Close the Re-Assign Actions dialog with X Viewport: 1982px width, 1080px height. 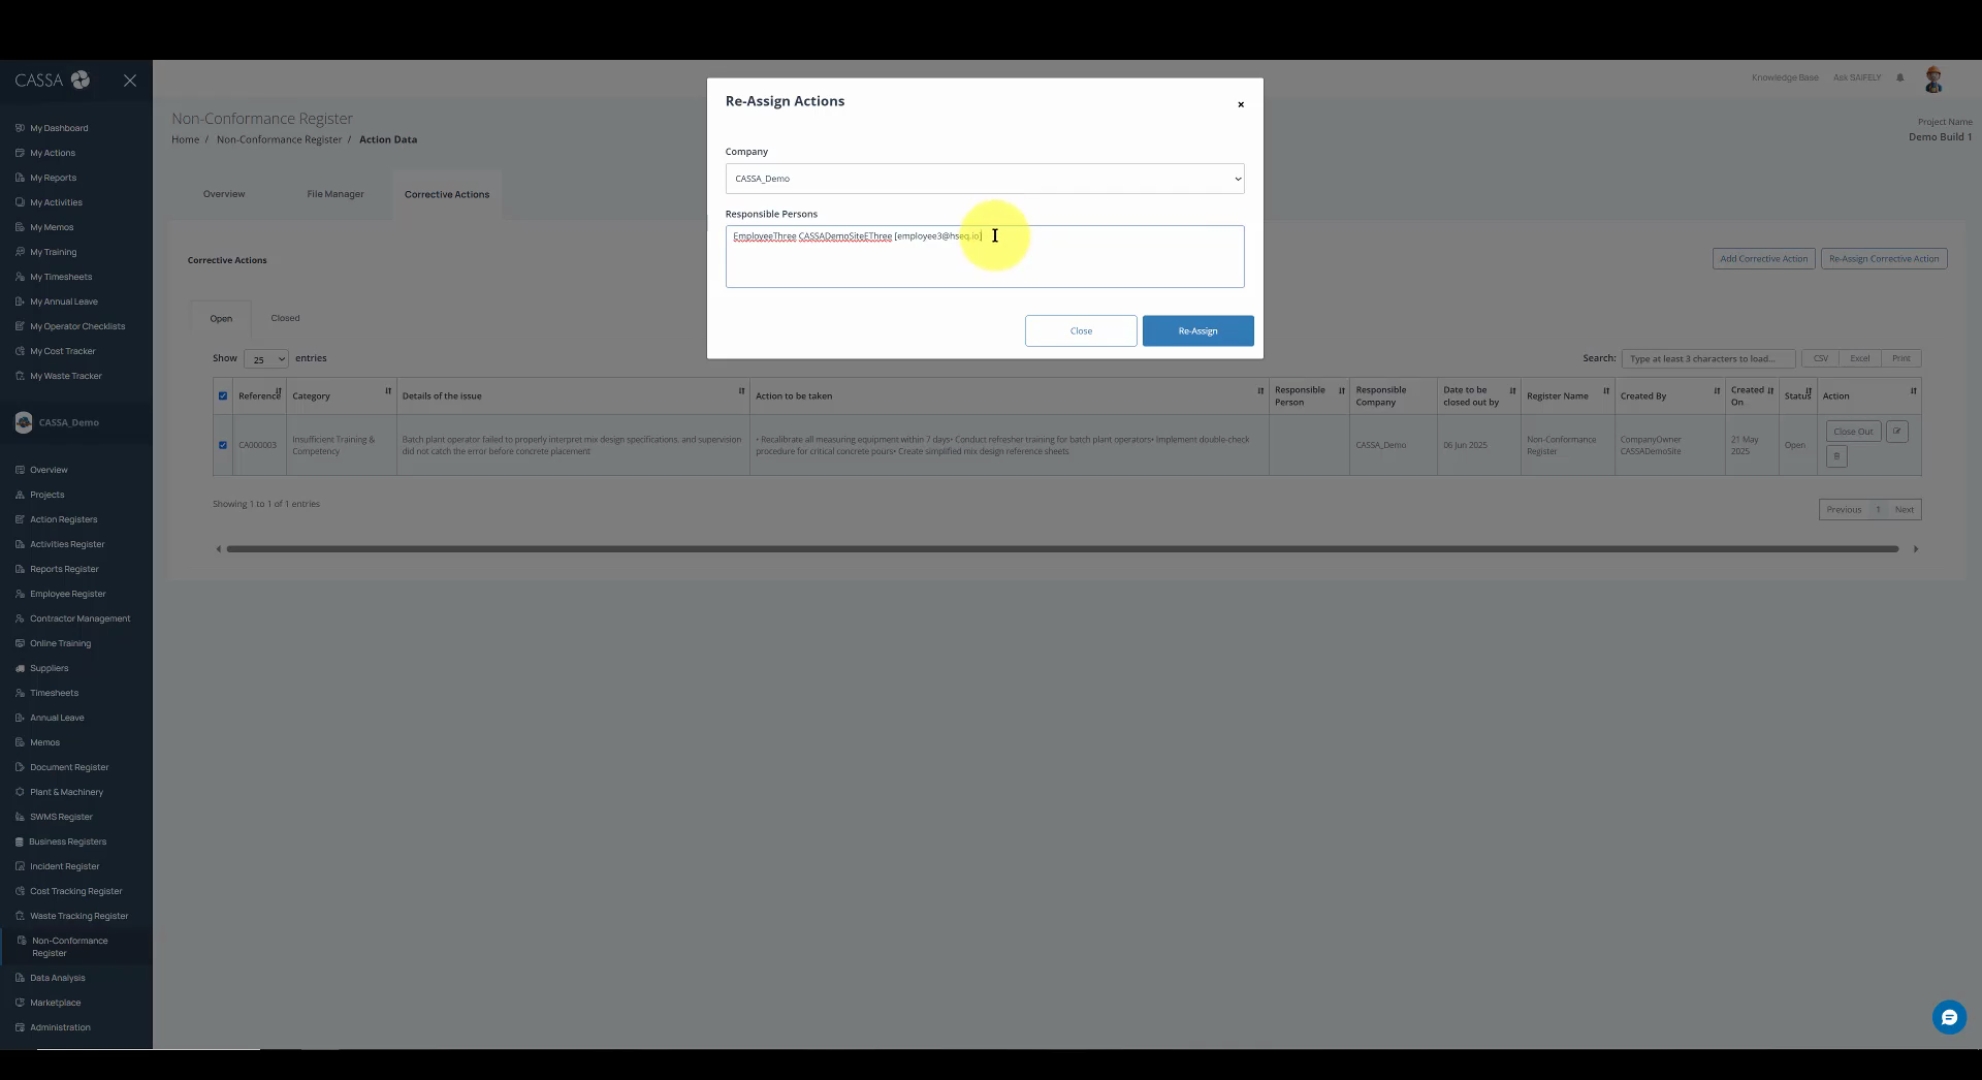point(1240,104)
